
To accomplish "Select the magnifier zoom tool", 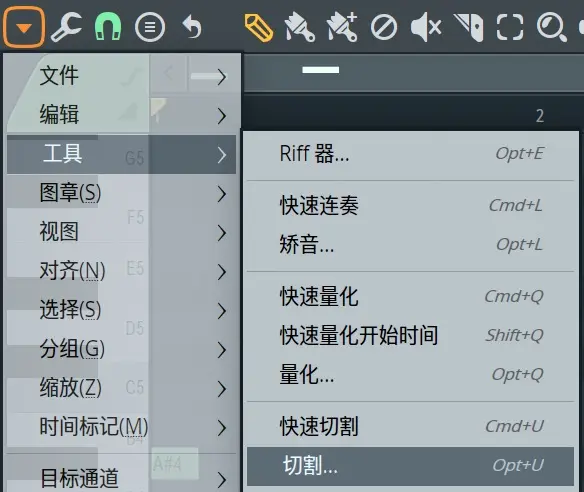I will click(x=552, y=27).
